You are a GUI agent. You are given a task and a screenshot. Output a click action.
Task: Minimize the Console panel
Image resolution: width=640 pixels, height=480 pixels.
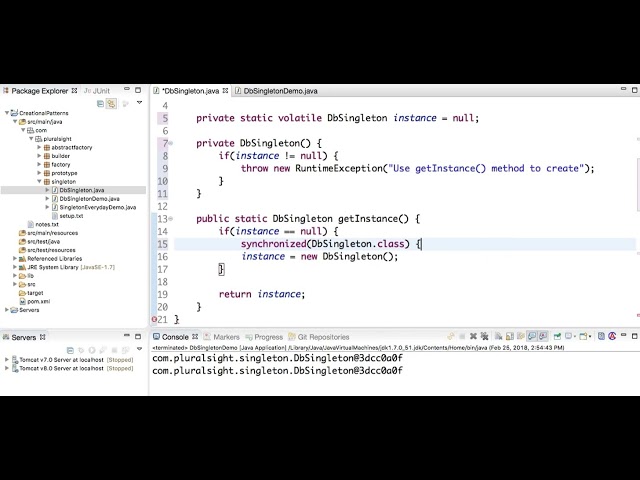pos(623,335)
